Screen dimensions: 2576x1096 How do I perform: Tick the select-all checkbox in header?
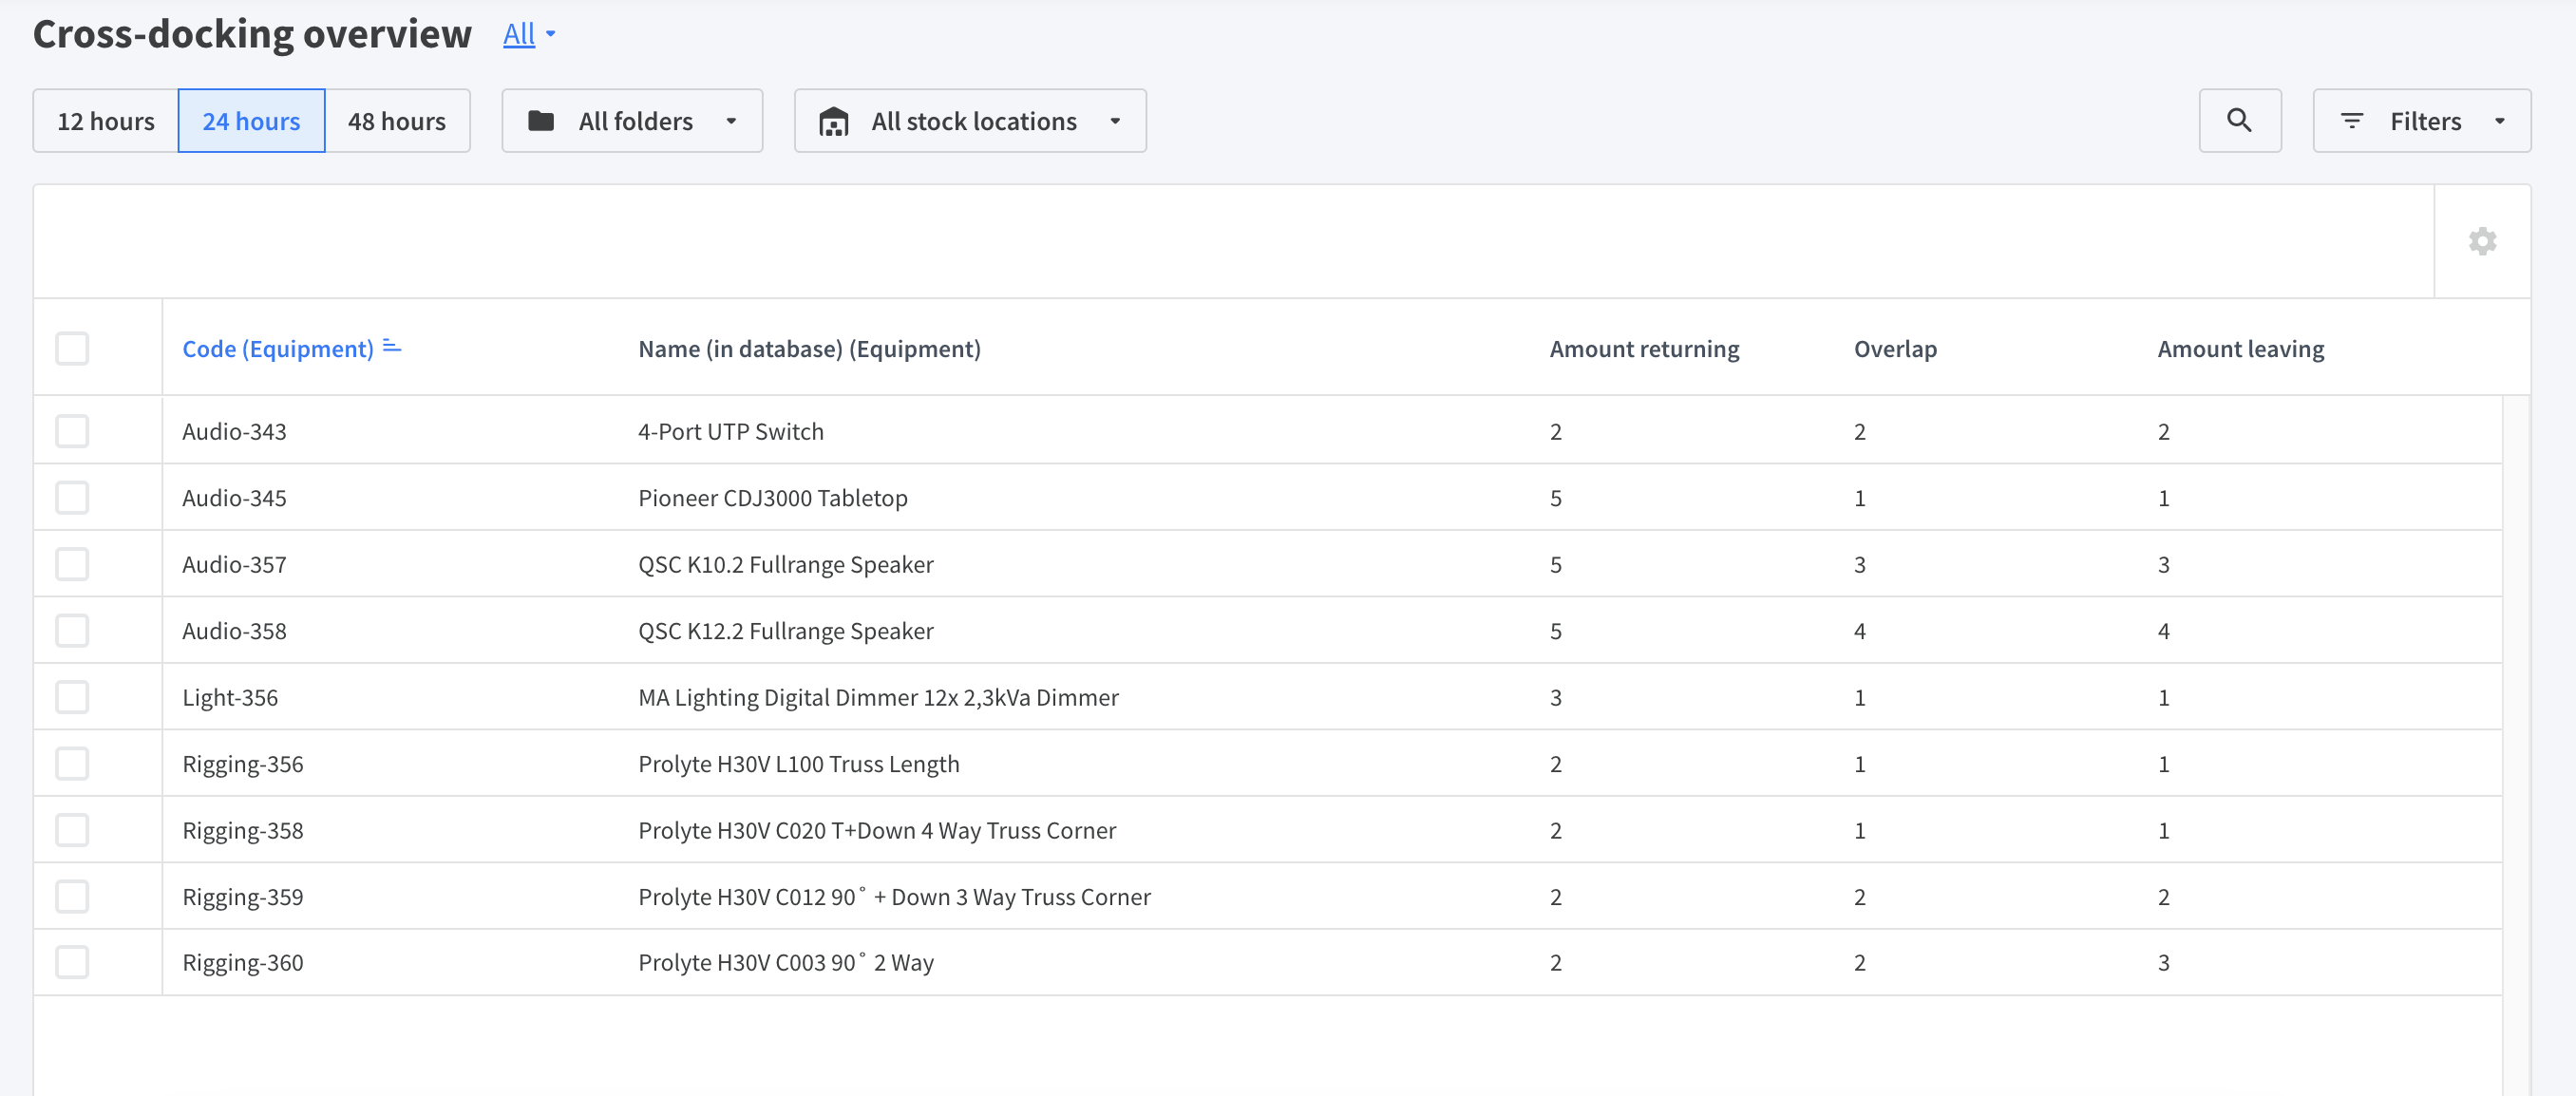[x=72, y=349]
